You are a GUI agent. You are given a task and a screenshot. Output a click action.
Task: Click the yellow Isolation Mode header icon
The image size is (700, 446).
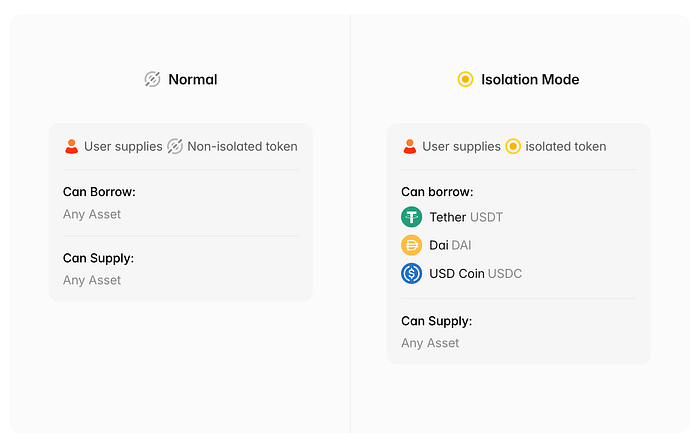click(465, 79)
